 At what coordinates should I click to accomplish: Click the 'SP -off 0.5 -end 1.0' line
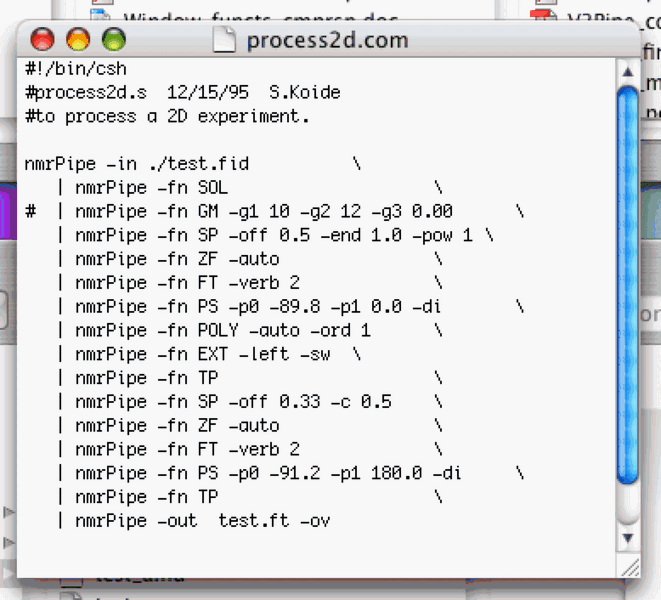tap(275, 235)
